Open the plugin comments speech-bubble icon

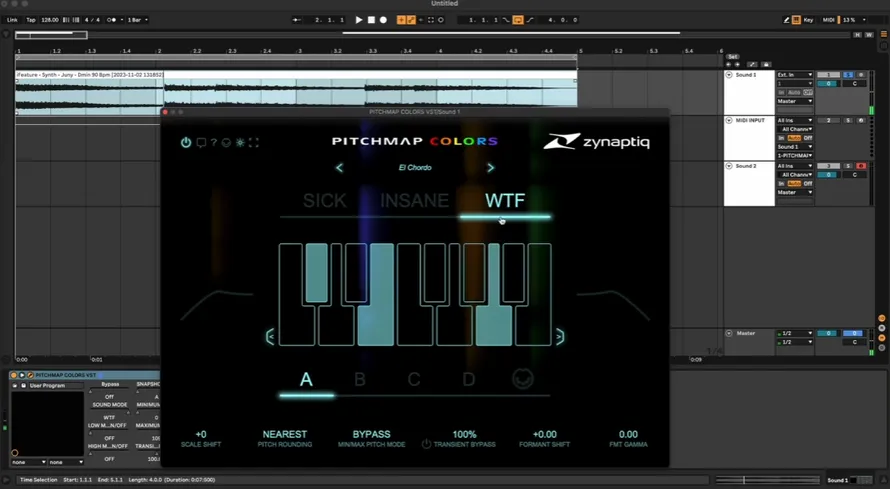[201, 142]
